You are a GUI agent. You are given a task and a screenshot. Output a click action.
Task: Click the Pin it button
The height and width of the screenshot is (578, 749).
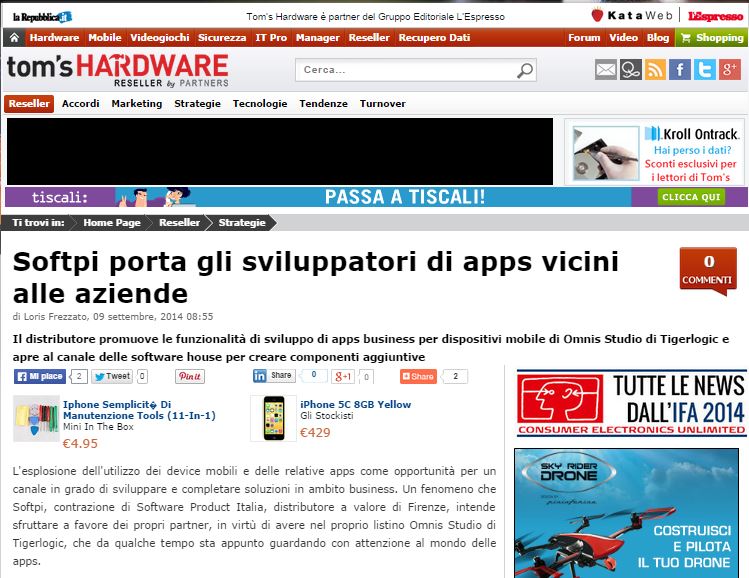(190, 376)
